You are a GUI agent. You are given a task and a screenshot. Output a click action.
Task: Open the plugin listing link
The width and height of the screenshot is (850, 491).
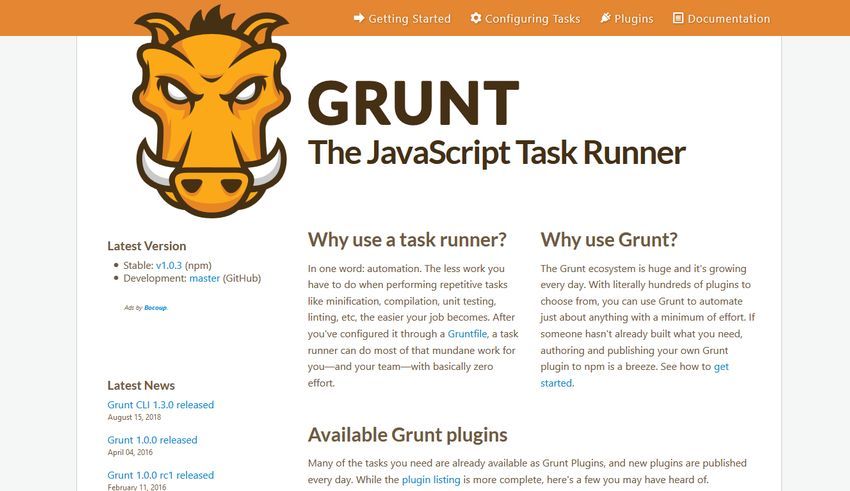coord(431,480)
